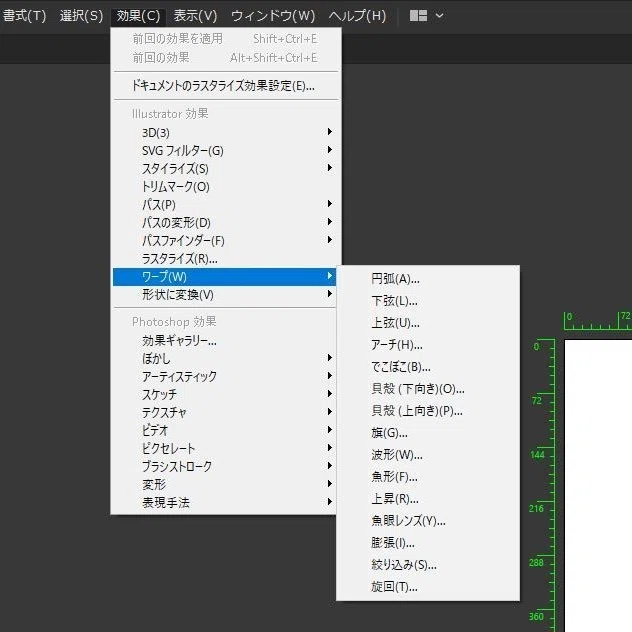Open the arrange documents dropdown chevron
This screenshot has height=632, width=632.
pos(439,16)
